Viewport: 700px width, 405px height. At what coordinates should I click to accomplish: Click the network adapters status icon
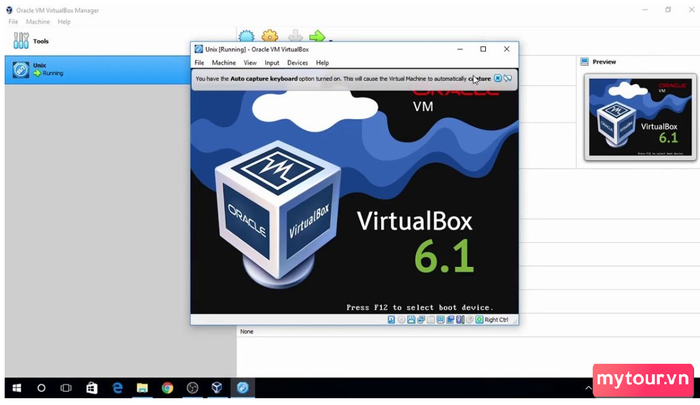[421, 320]
